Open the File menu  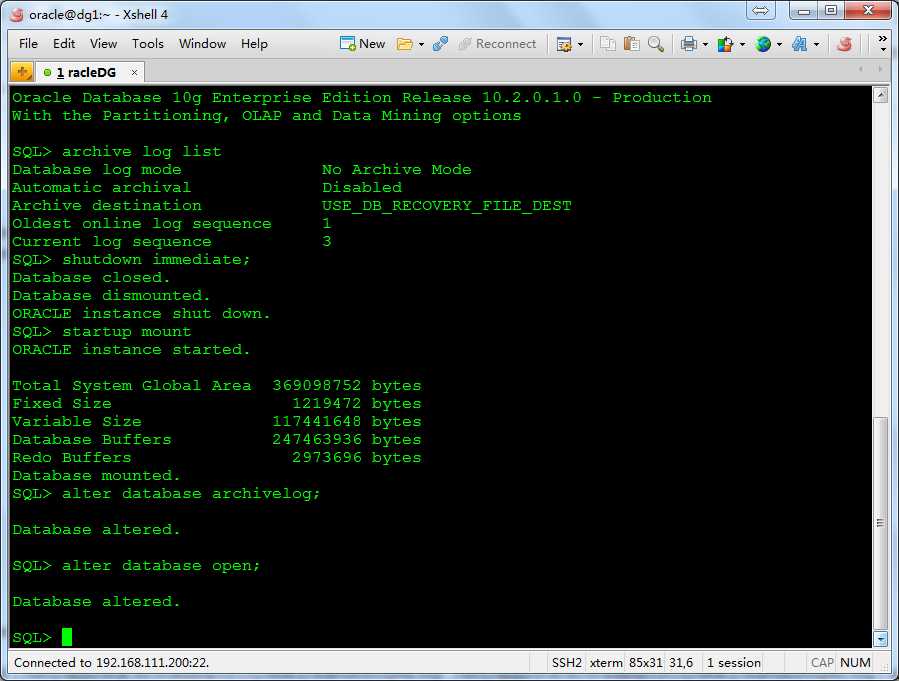28,44
